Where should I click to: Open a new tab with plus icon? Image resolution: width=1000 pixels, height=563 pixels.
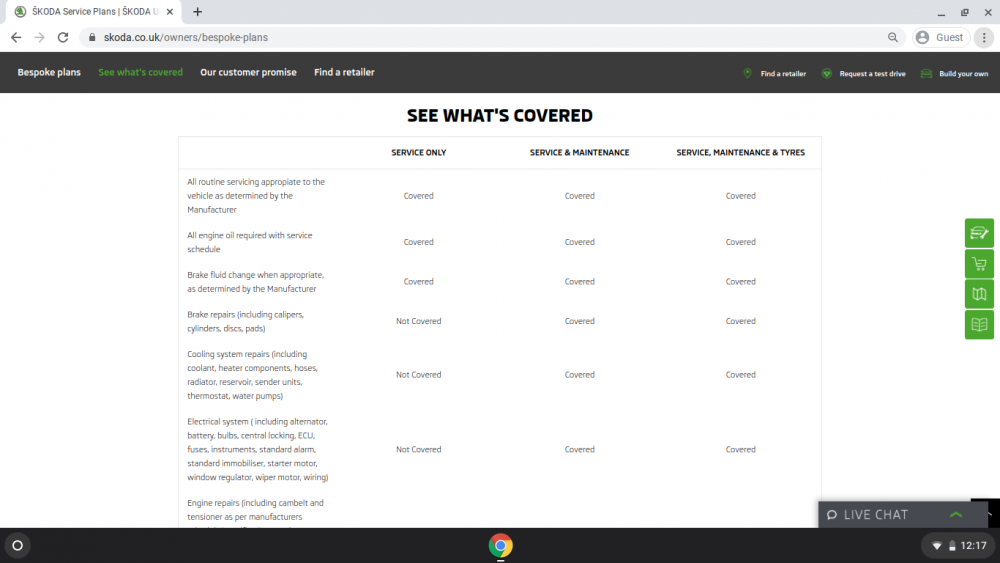[x=198, y=11]
